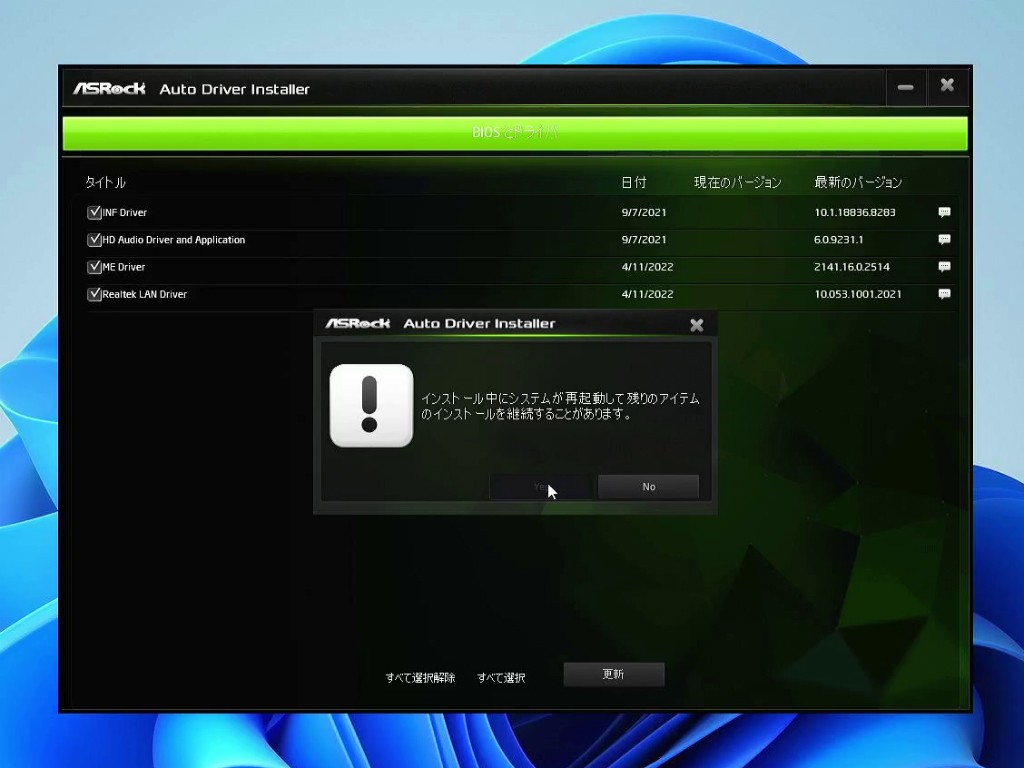Click the タイトル column header

(105, 182)
